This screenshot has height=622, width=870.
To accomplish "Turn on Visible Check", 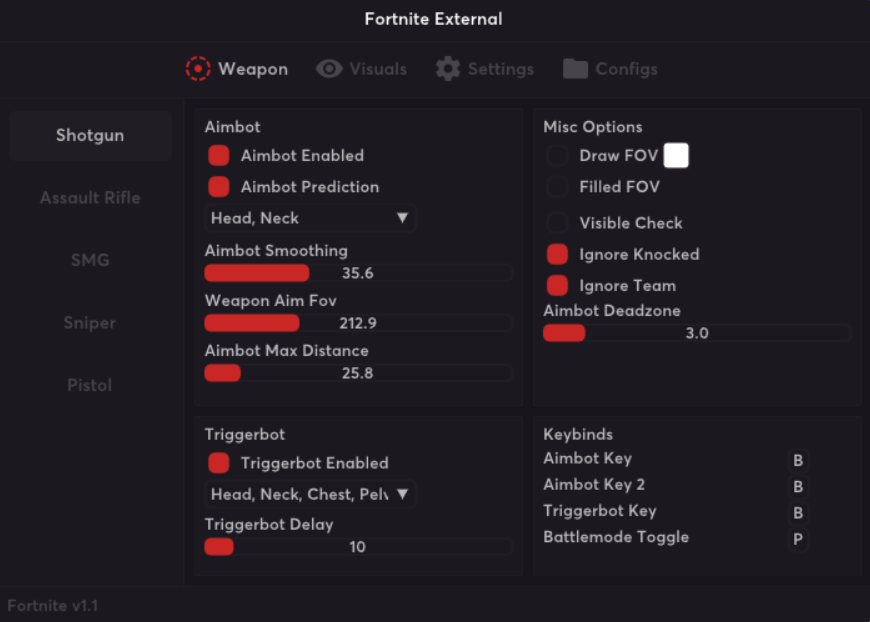I will point(557,222).
